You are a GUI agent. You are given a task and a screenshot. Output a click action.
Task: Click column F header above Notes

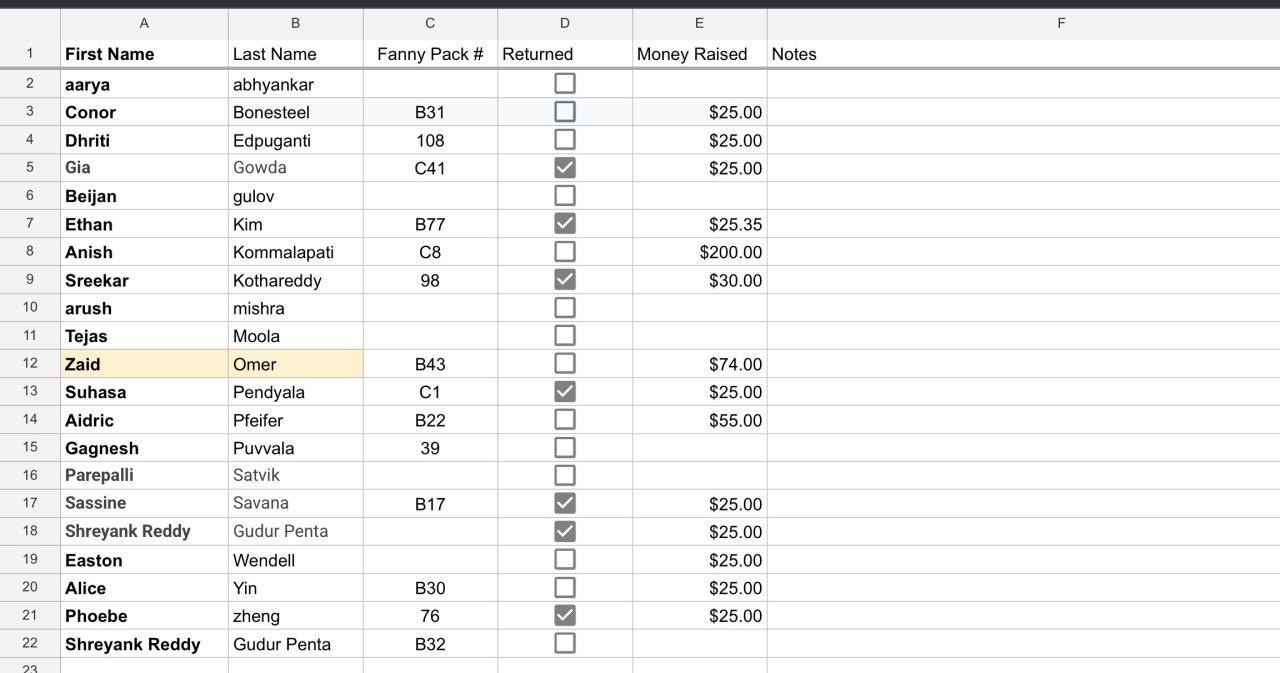coord(1061,23)
